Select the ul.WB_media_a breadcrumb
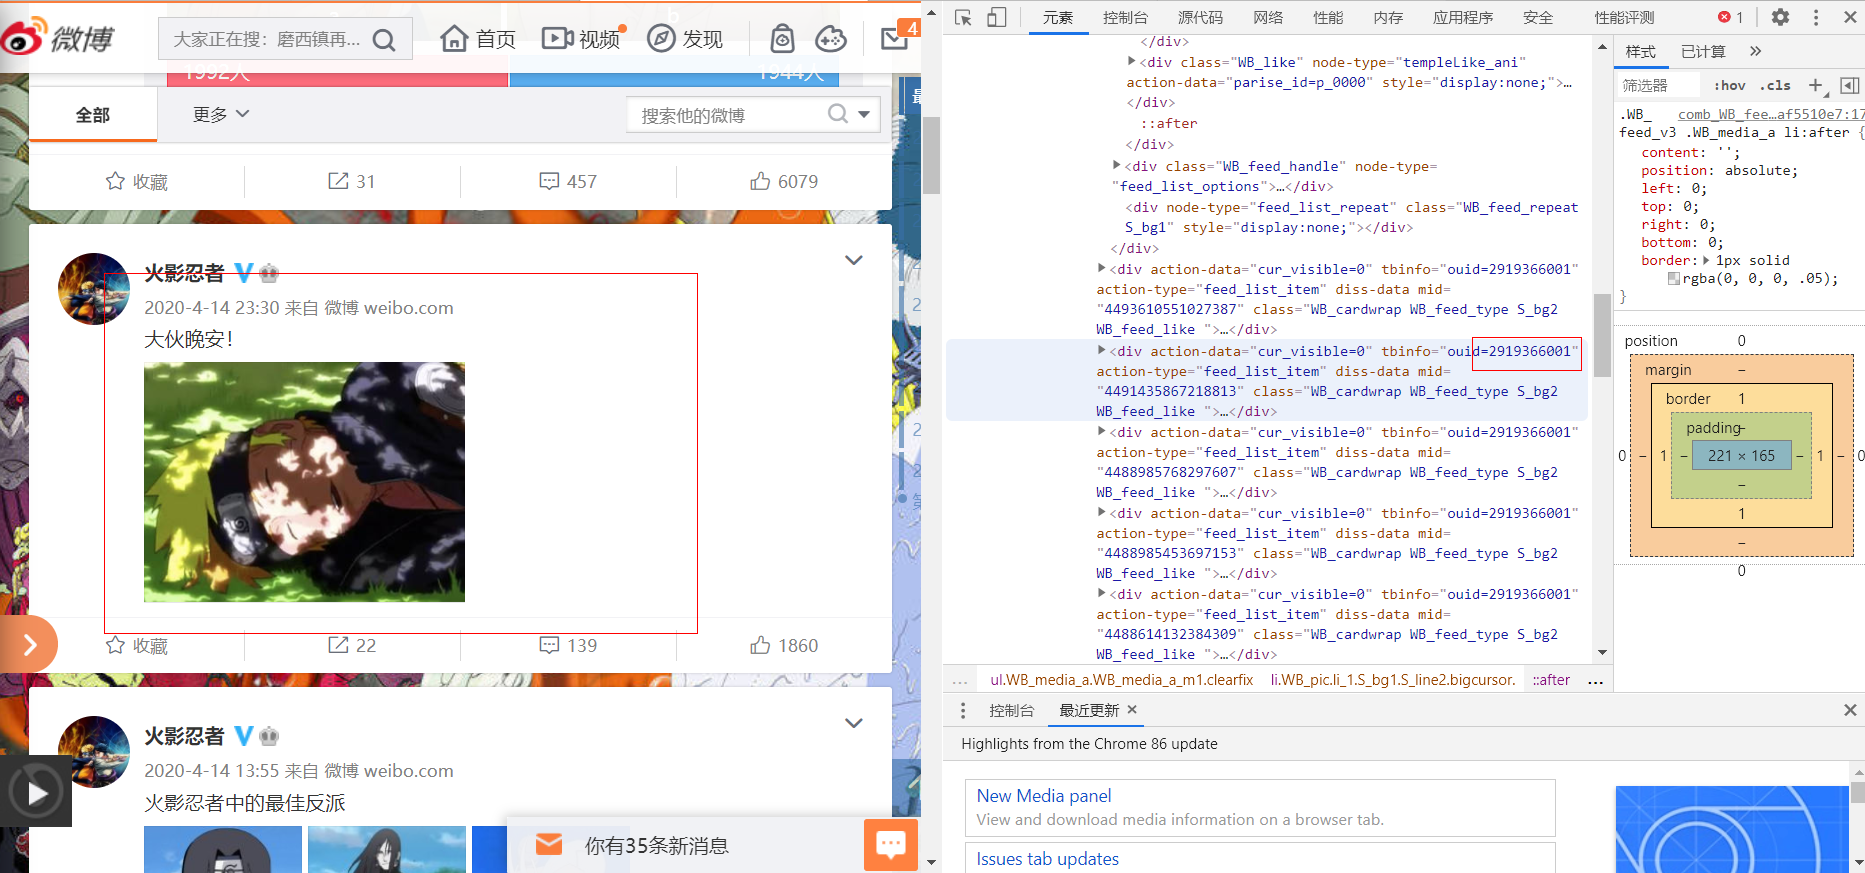 coord(1121,680)
